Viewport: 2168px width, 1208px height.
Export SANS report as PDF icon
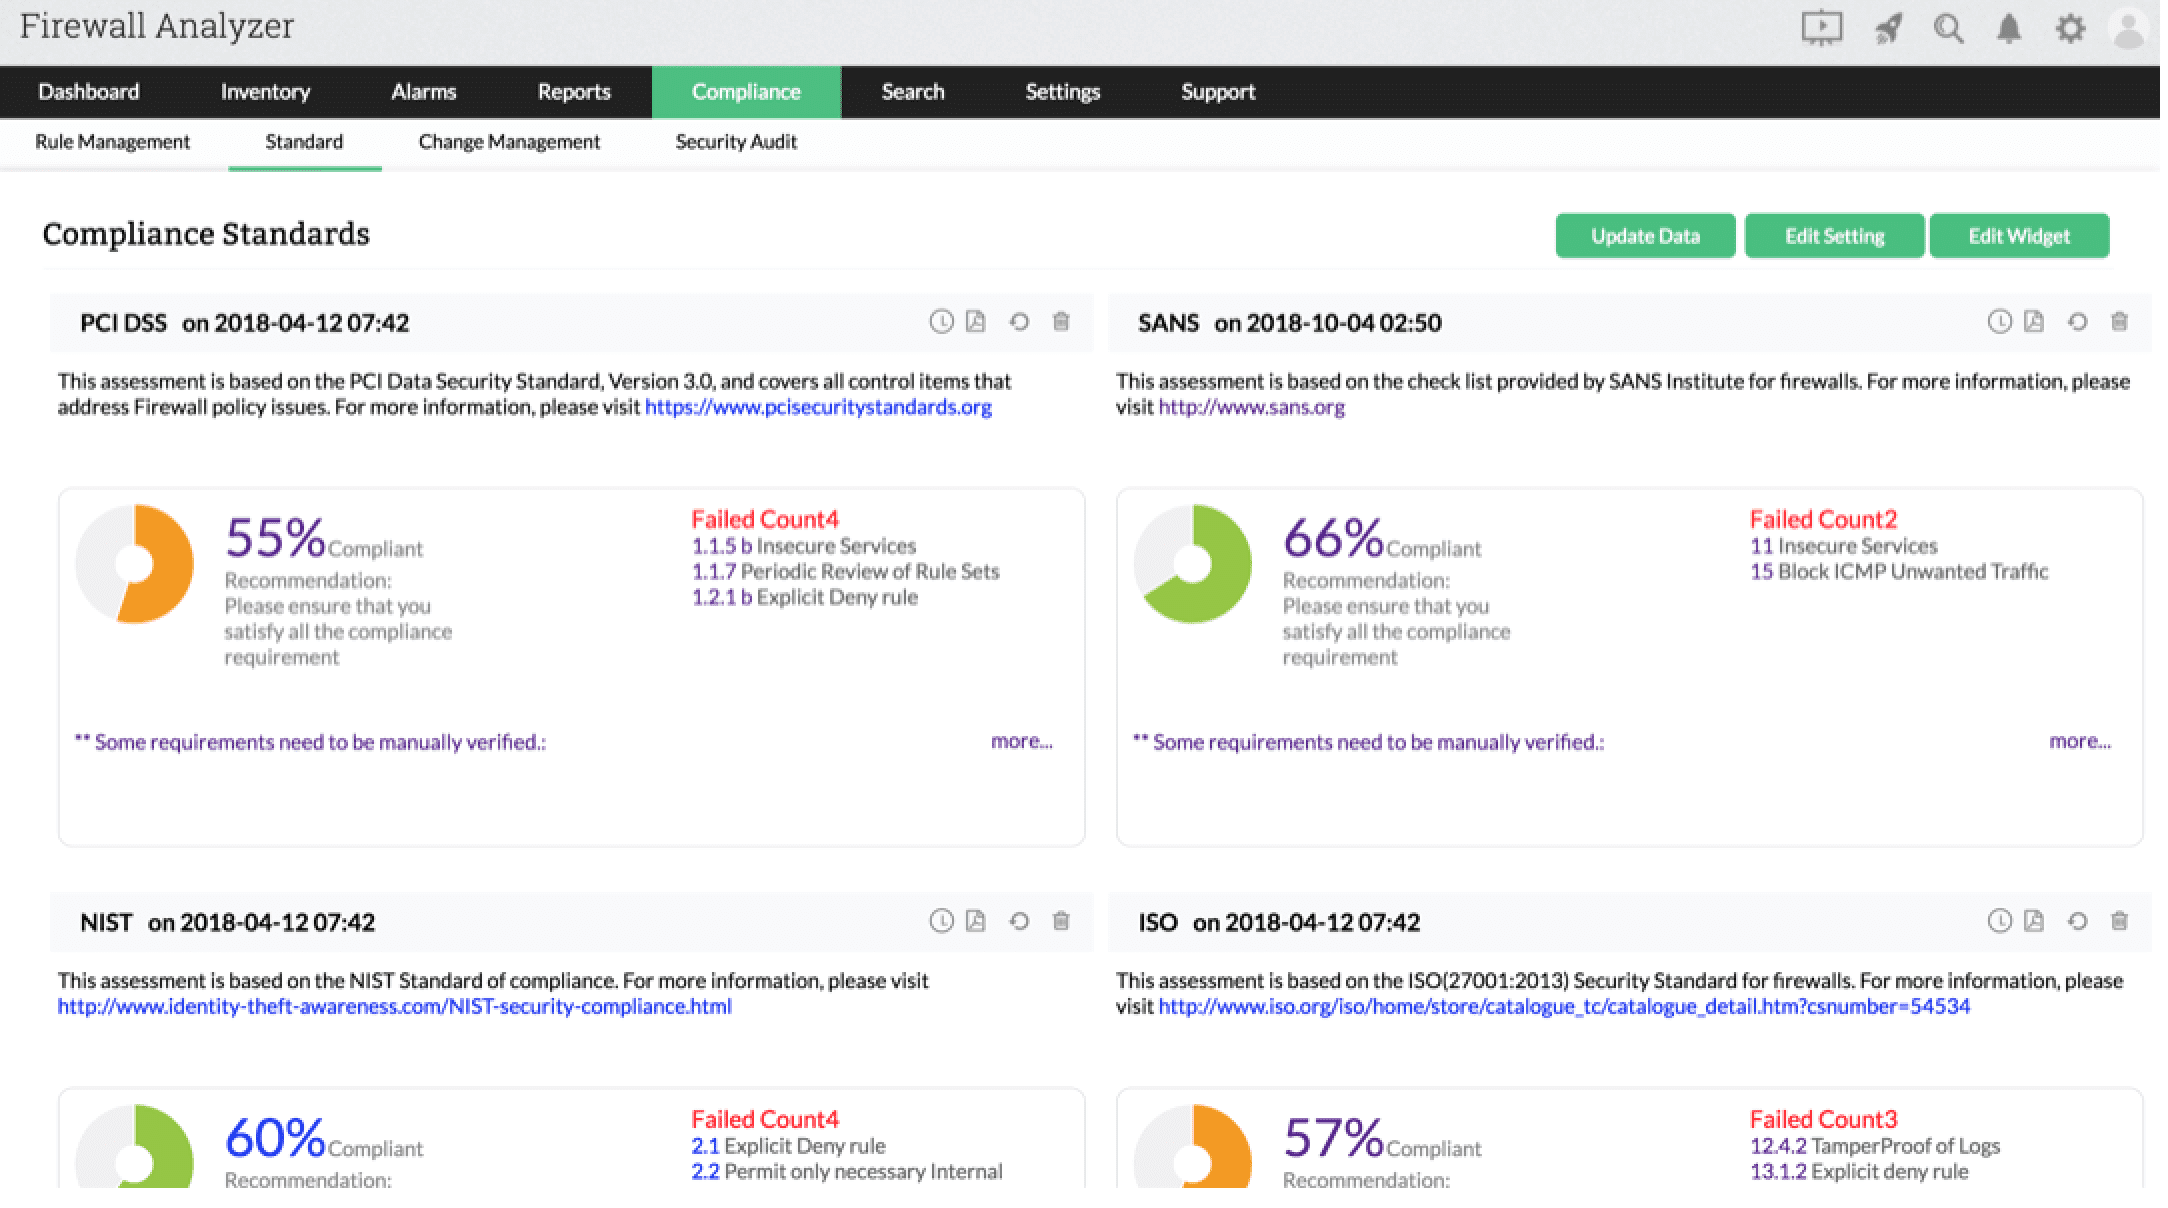click(2033, 322)
